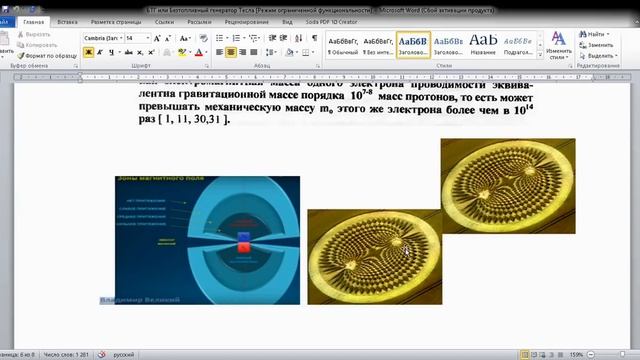Decrease font size with Shrink Font icon
Screen dimensions: 640x360
pyautogui.click(x=168, y=38)
